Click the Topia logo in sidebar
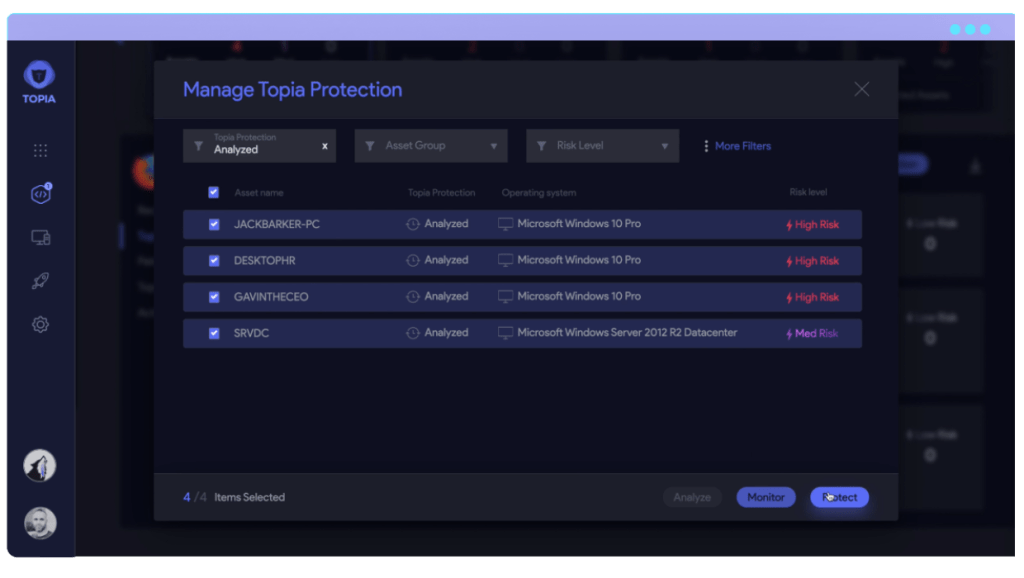Image resolution: width=1024 pixels, height=578 pixels. (x=40, y=80)
